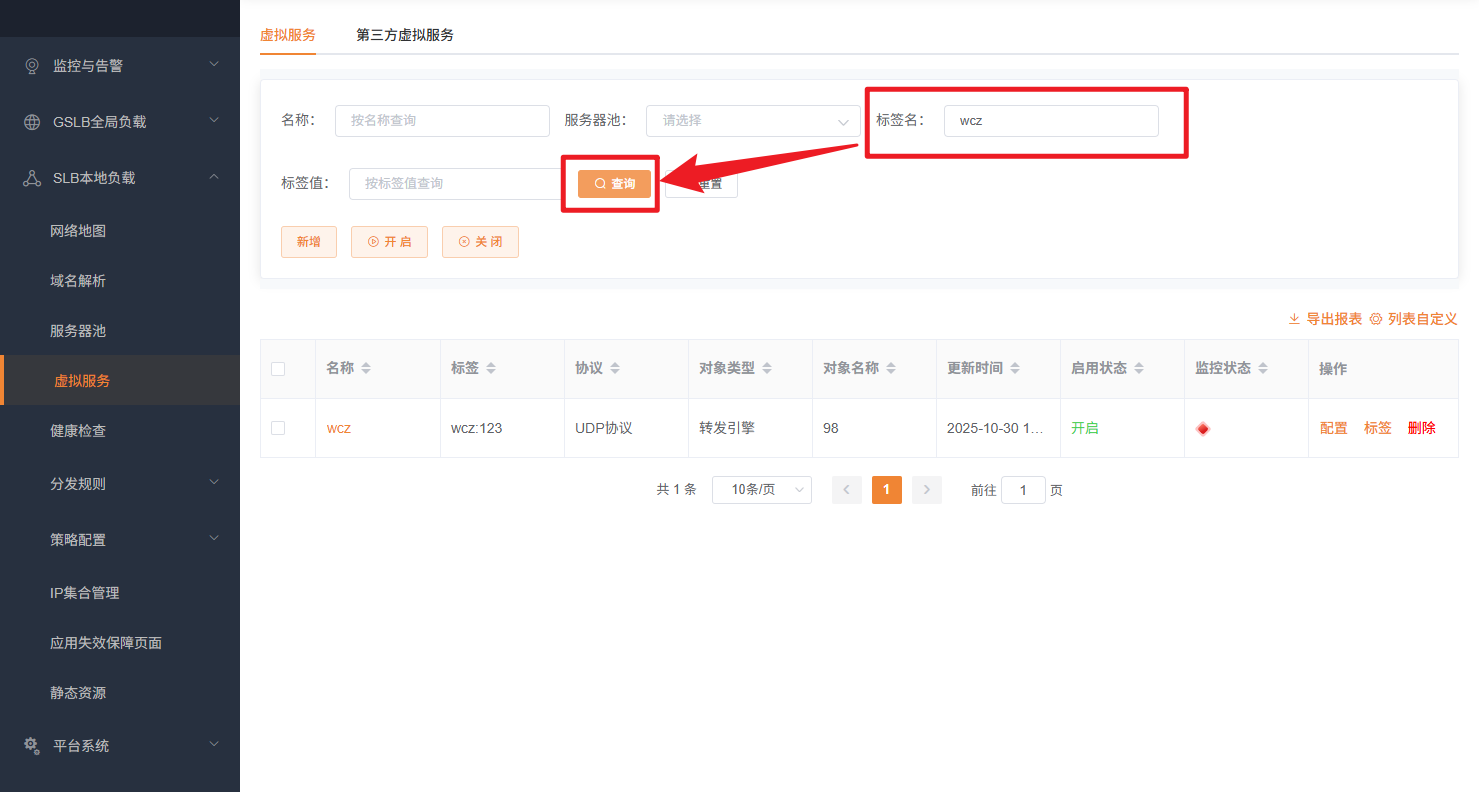
Task: Switch to the 第三方虚拟服务 tab
Action: 404,33
